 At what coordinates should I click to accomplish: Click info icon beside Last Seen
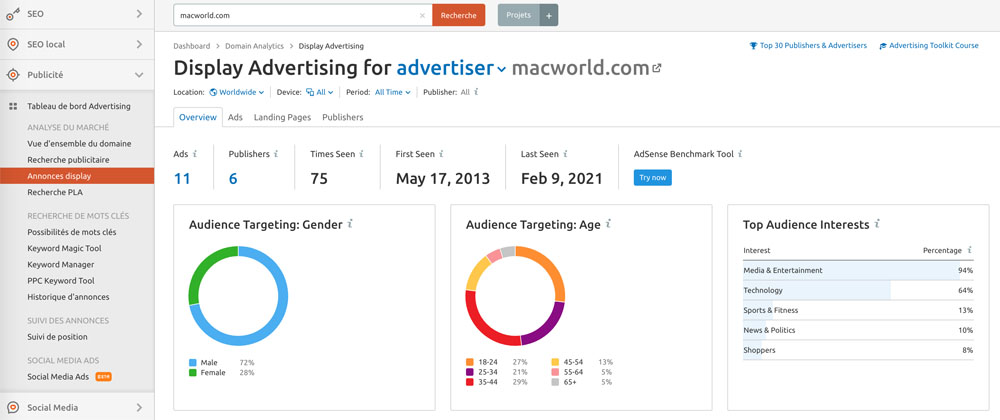(x=564, y=154)
